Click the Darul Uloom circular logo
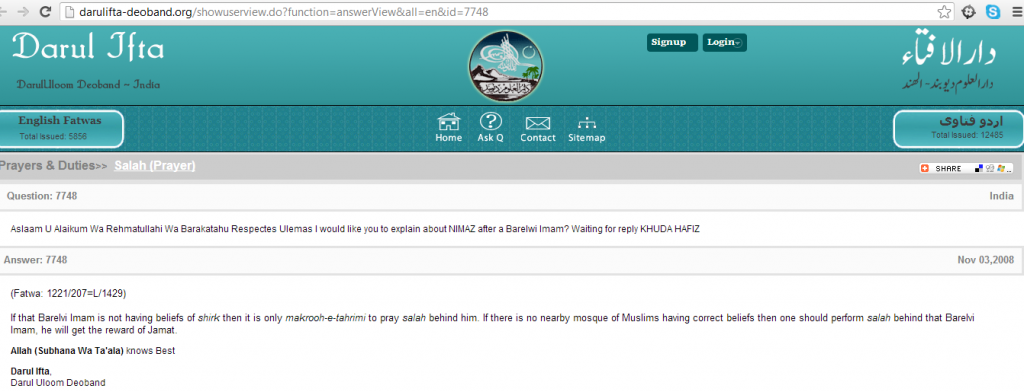Image resolution: width=1024 pixels, height=392 pixels. (506, 66)
